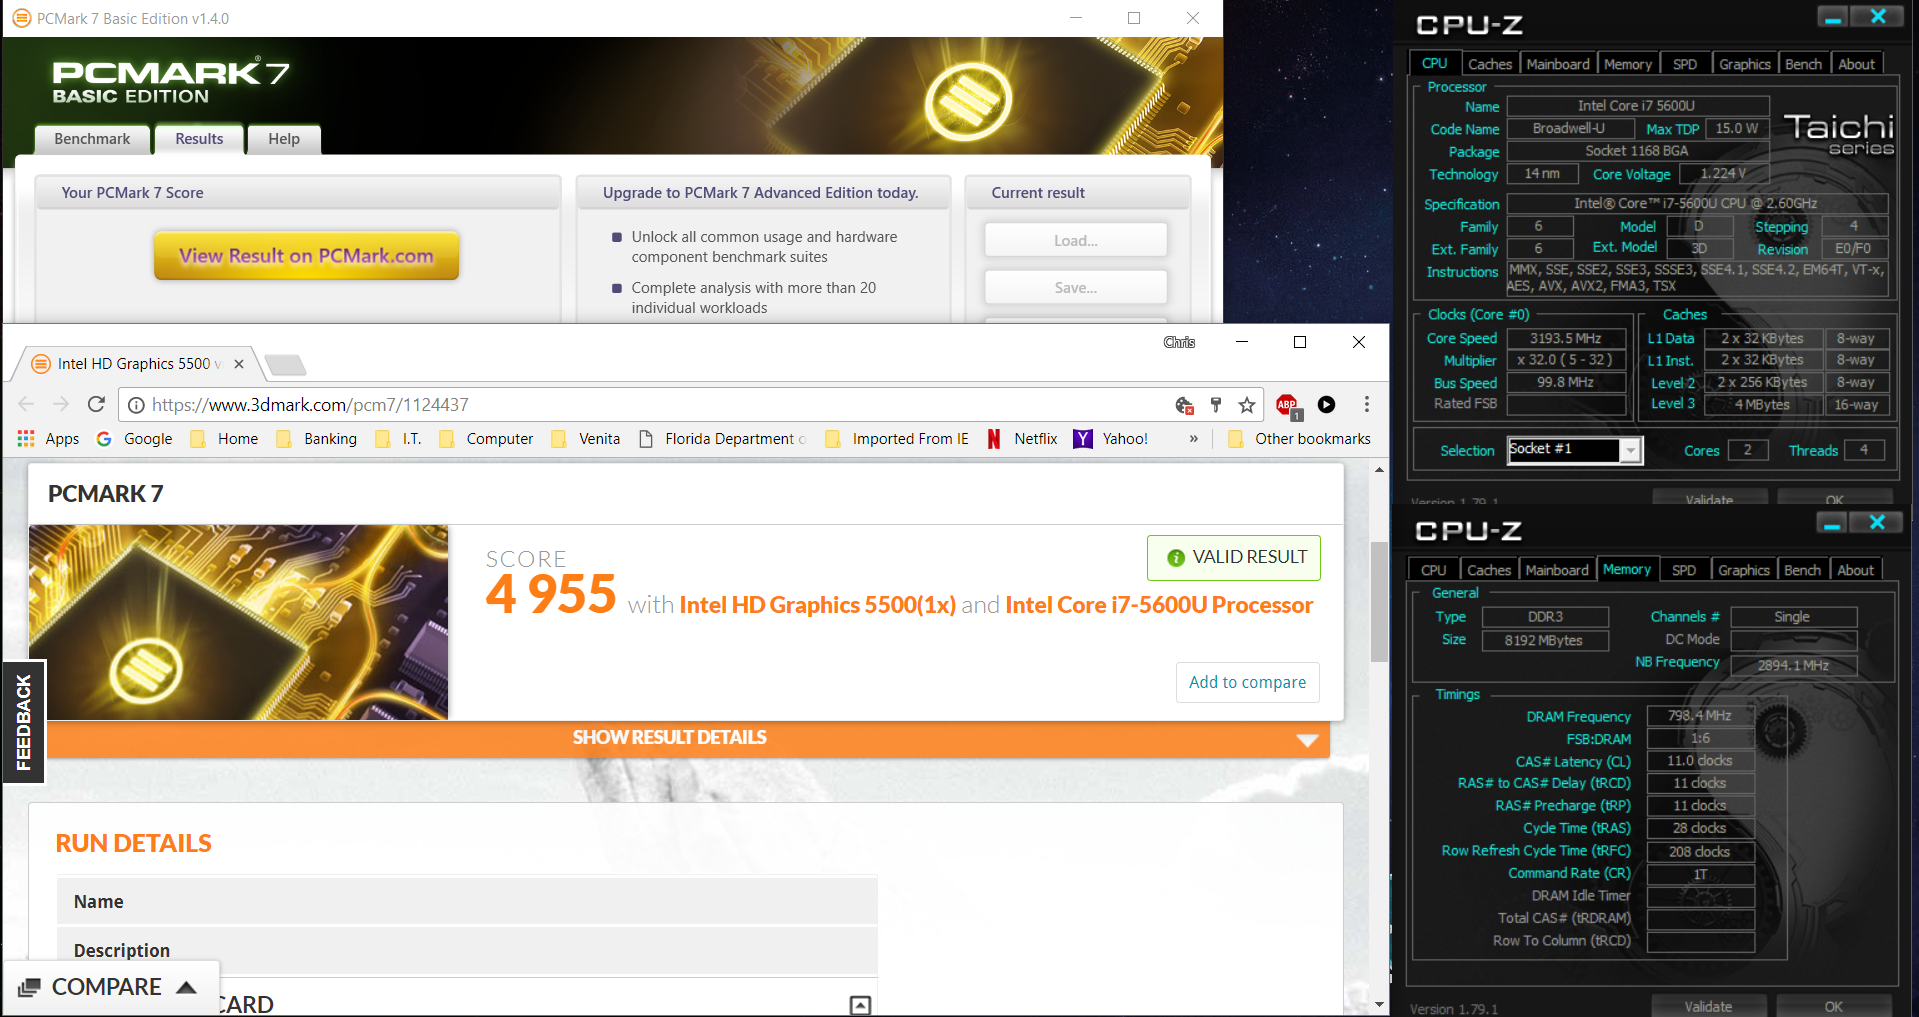The image size is (1919, 1017).
Task: Open the Google bookmark
Action: click(134, 438)
